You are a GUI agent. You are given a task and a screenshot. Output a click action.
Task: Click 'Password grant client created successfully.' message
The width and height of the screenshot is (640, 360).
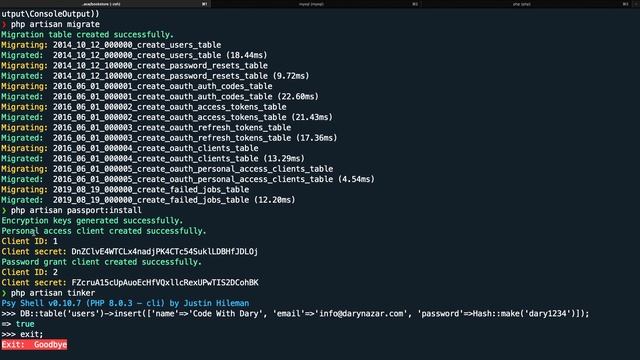(x=102, y=262)
